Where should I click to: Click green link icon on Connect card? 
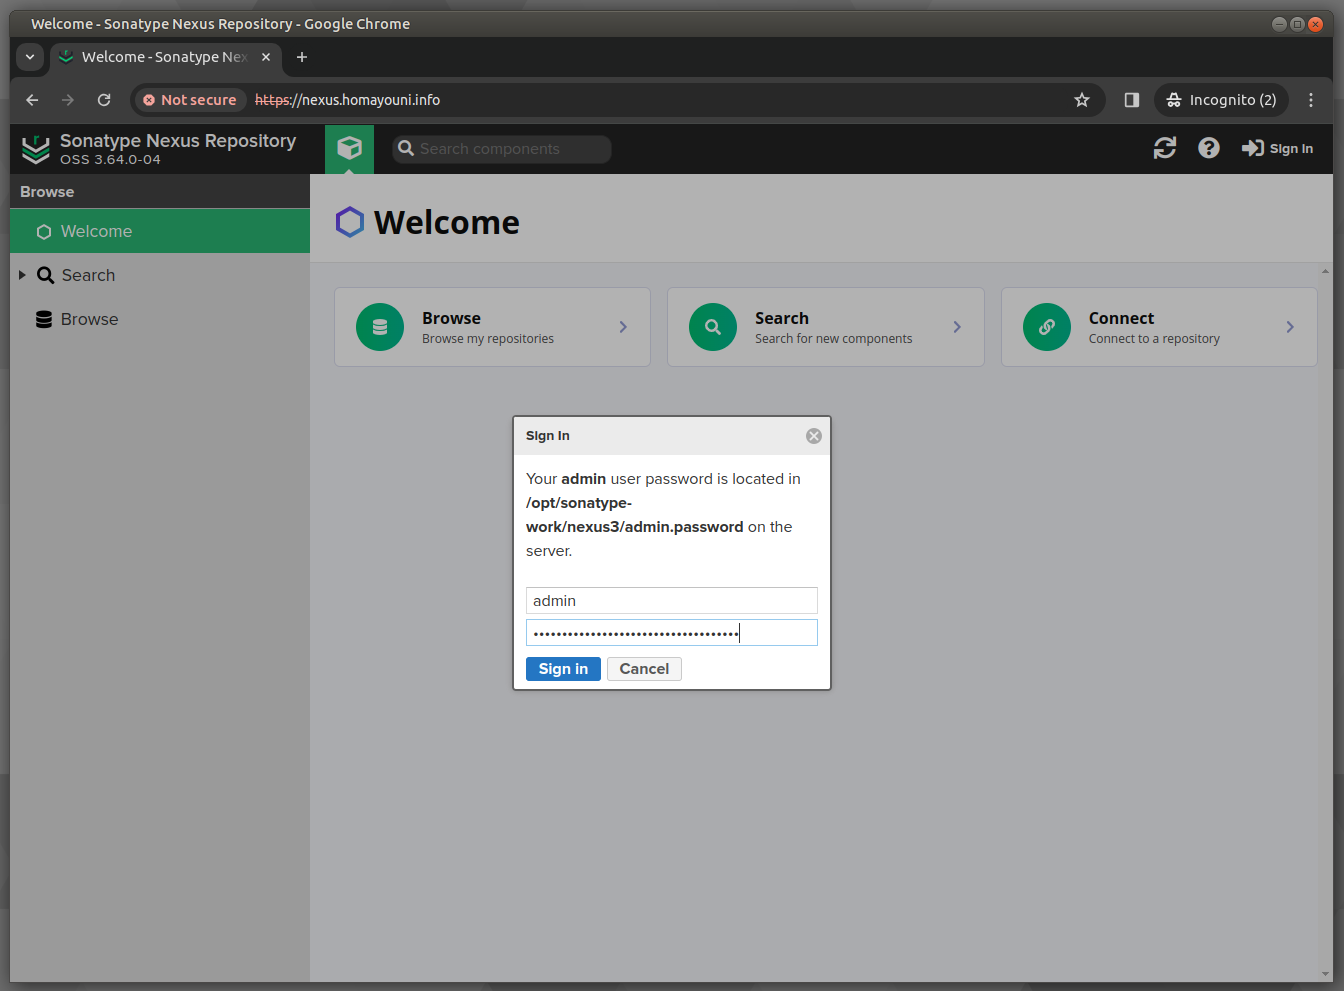[x=1047, y=327]
